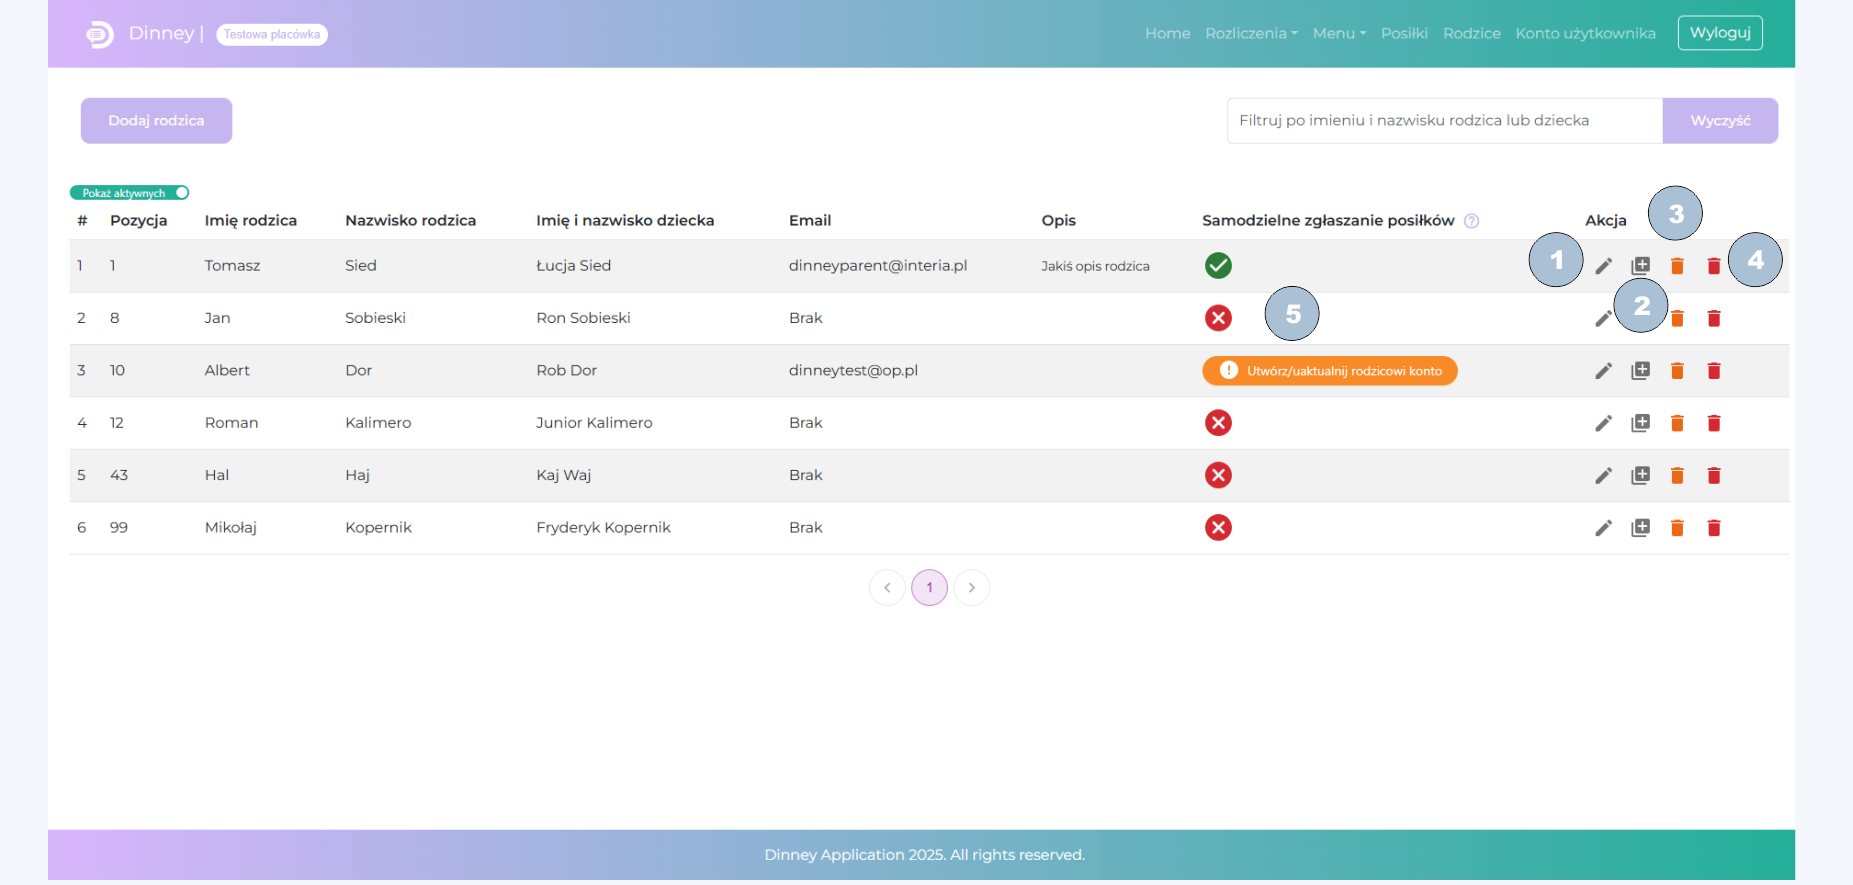Viewport: 1853px width, 885px height.
Task: Go to next page using the right chevron
Action: coord(971,588)
